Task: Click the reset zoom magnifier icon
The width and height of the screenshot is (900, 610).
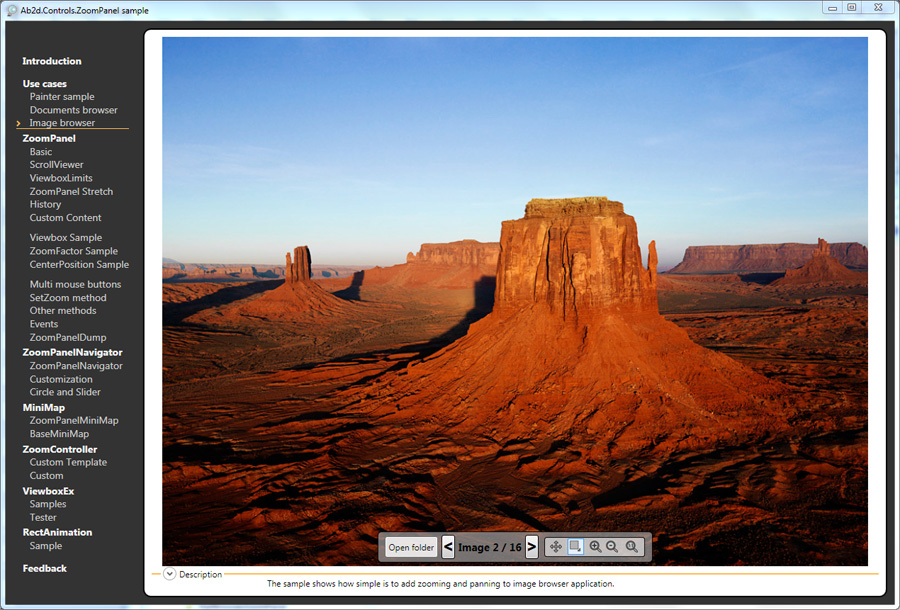Action: (632, 547)
